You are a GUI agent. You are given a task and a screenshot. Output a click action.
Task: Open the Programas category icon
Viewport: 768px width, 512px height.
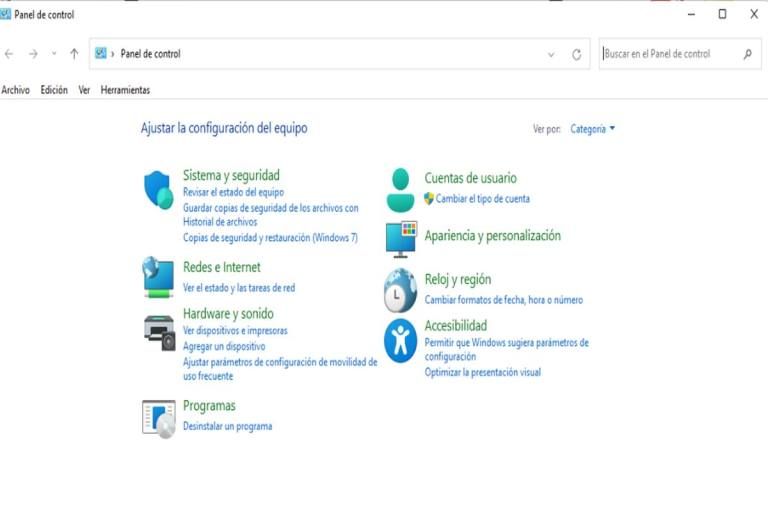coord(159,417)
